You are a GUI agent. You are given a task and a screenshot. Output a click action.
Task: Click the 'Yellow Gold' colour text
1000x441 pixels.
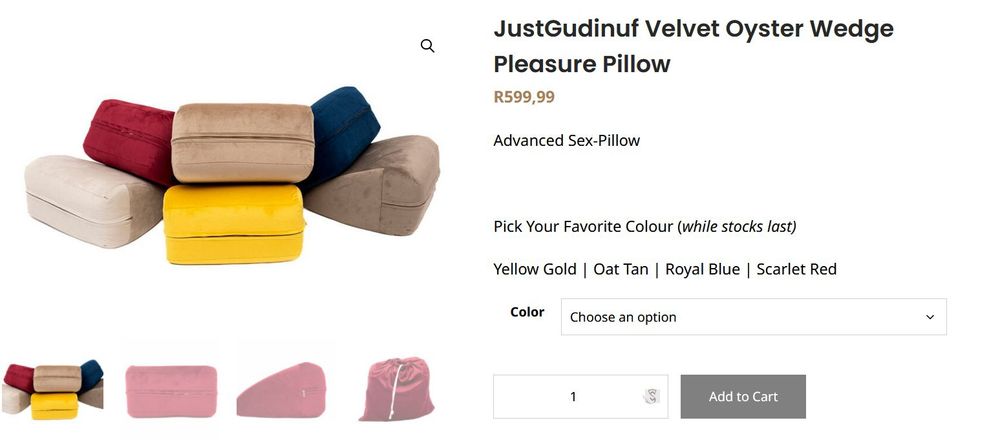tap(535, 269)
